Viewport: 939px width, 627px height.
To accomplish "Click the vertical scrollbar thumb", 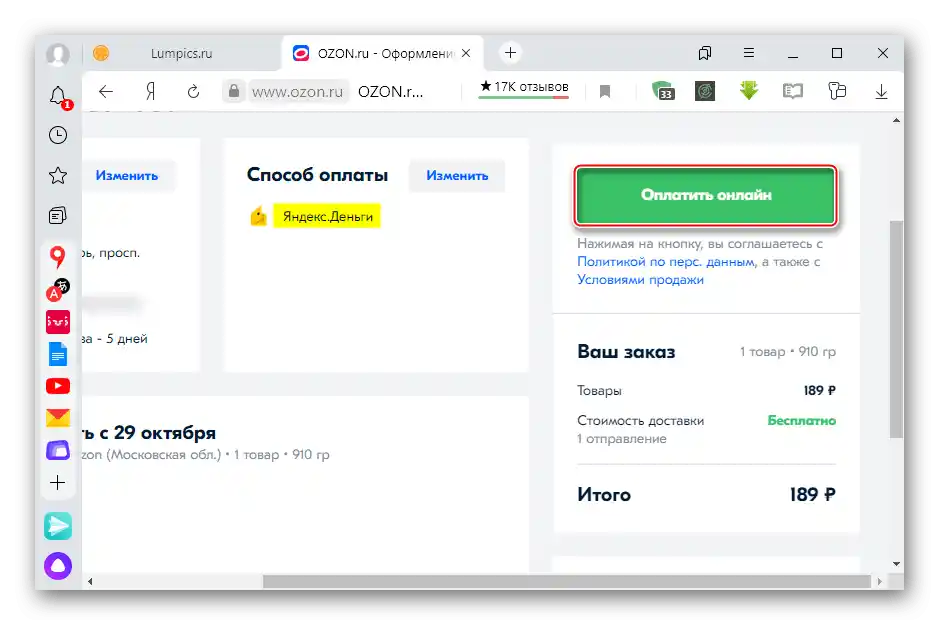I will click(896, 329).
